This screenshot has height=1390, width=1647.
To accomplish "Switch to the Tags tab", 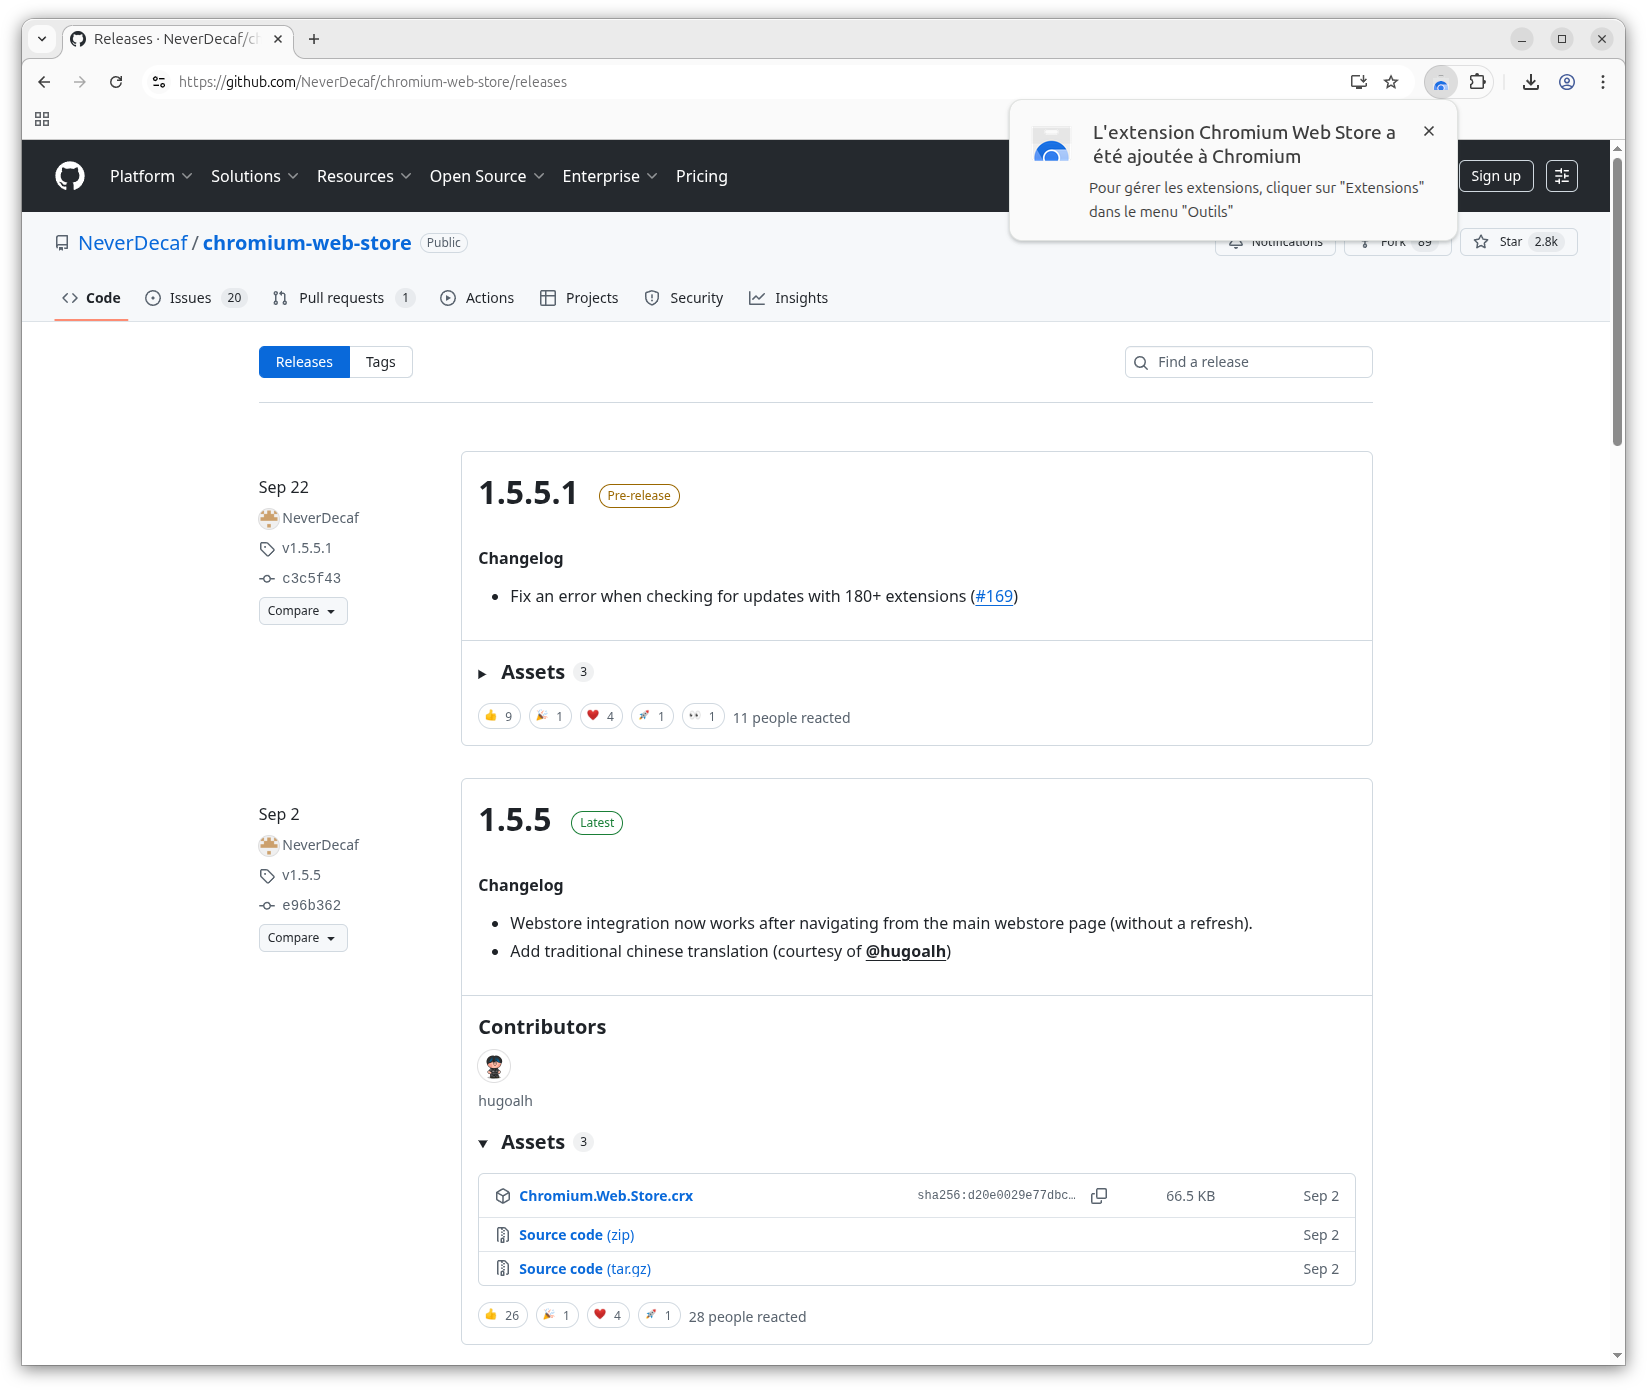I will pos(380,362).
